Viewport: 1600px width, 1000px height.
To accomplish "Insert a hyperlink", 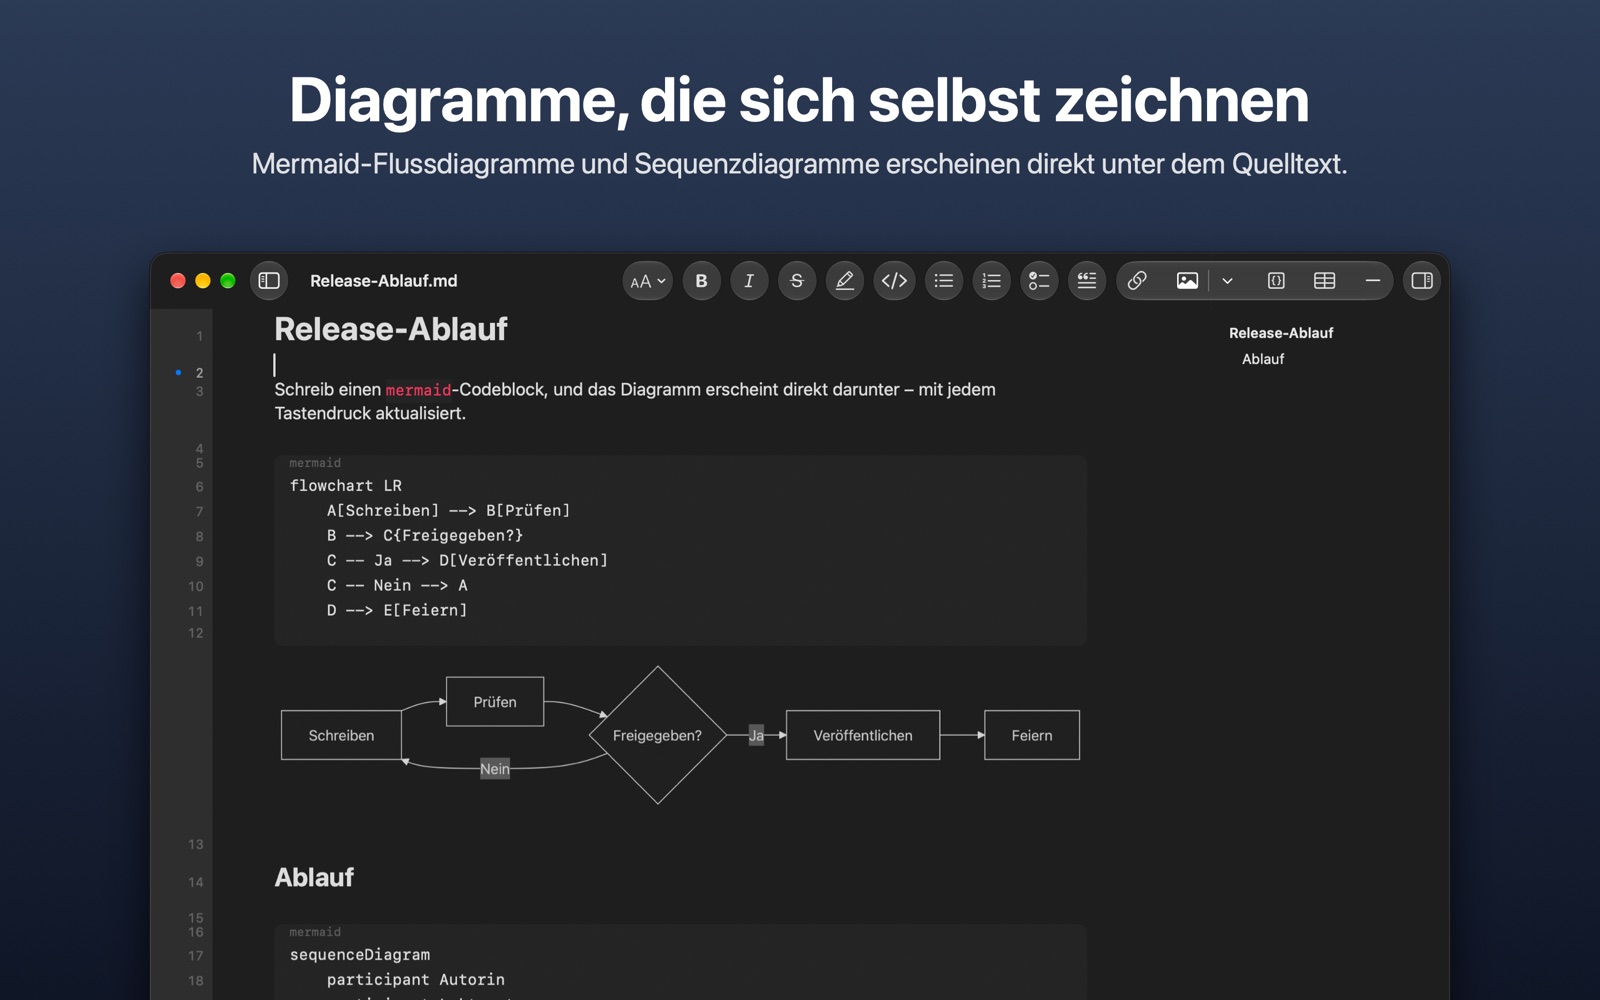I will pyautogui.click(x=1137, y=281).
